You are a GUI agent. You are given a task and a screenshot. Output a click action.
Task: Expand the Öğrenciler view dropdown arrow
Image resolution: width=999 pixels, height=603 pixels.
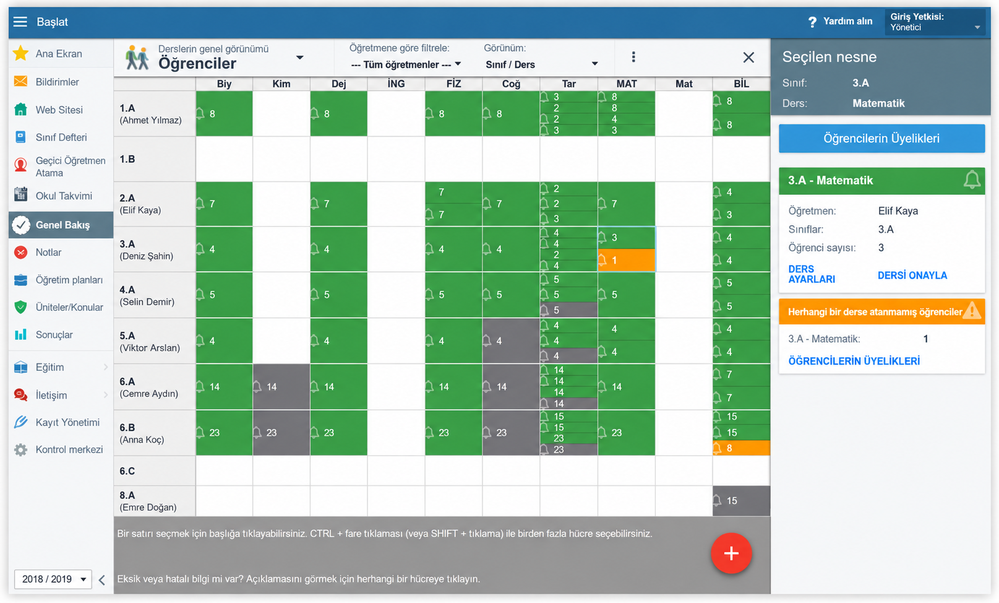tap(299, 57)
